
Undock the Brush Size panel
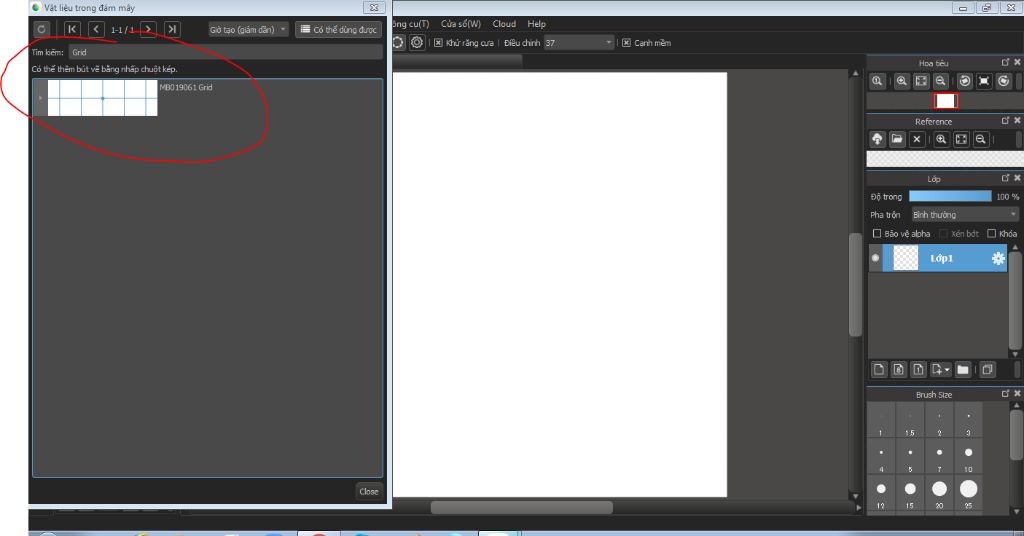1005,394
